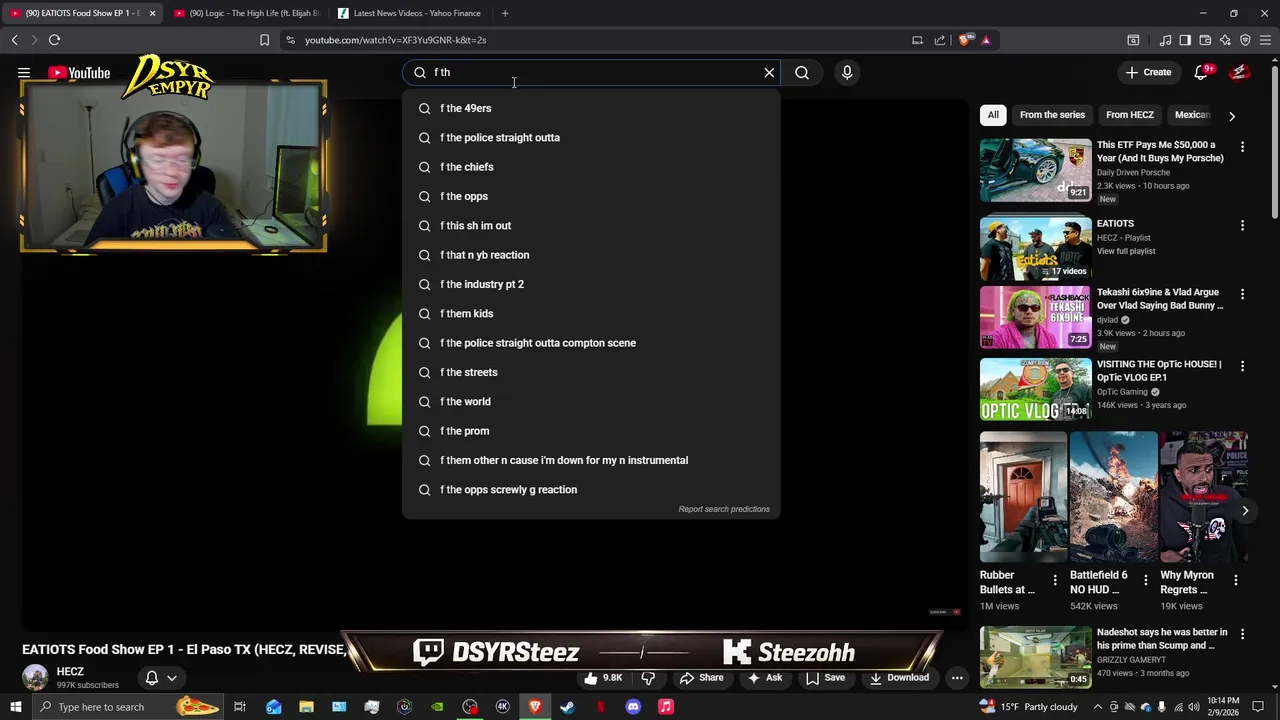Open the Brave VPN shield icon
Viewport: 1280px width, 720px height.
(1245, 40)
